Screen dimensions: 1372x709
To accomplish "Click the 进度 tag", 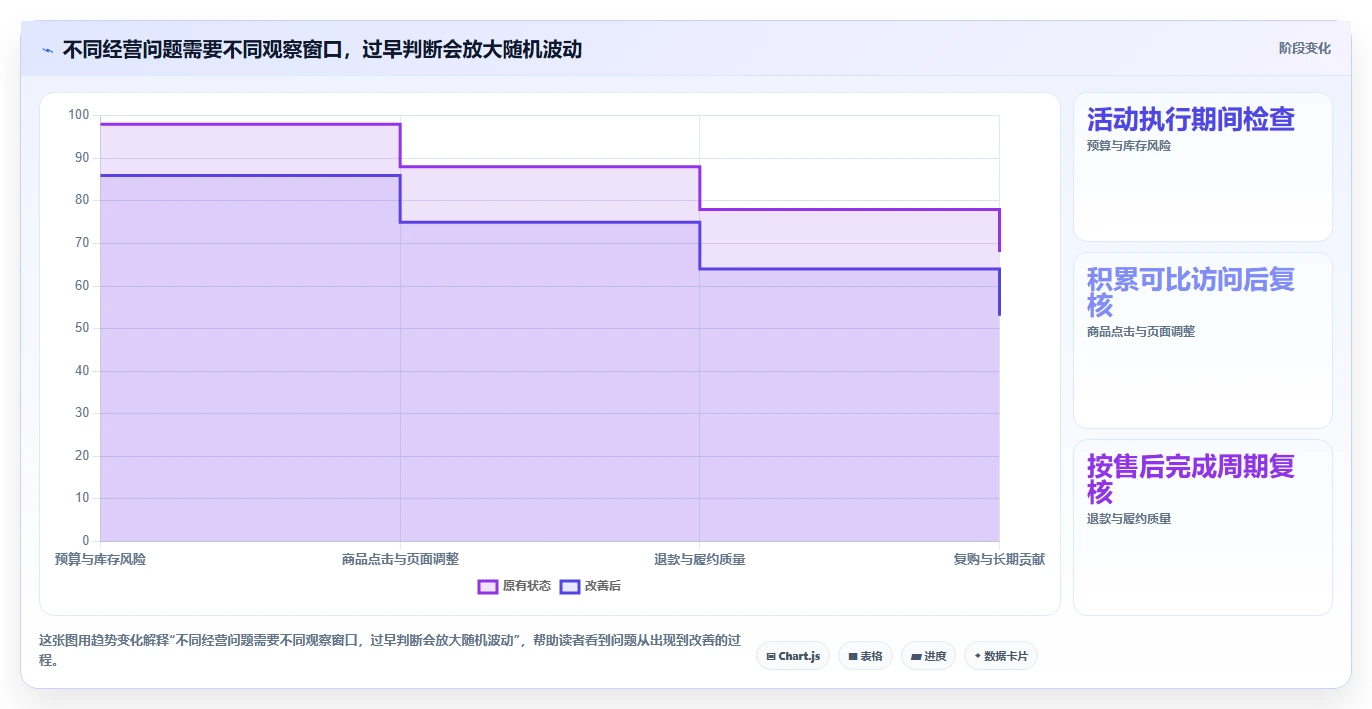I will coord(928,656).
